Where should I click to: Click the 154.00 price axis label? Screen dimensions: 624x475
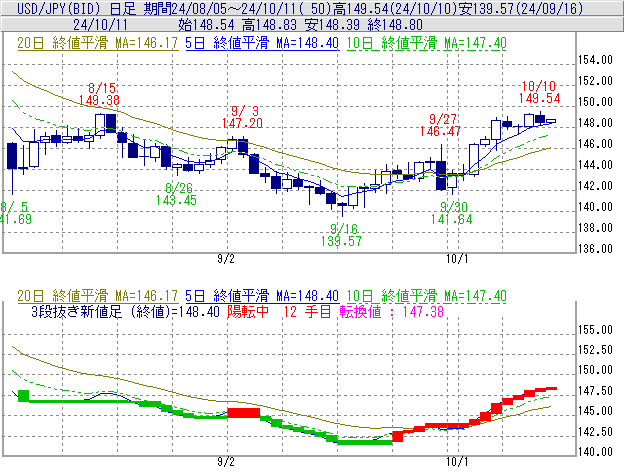596,60
